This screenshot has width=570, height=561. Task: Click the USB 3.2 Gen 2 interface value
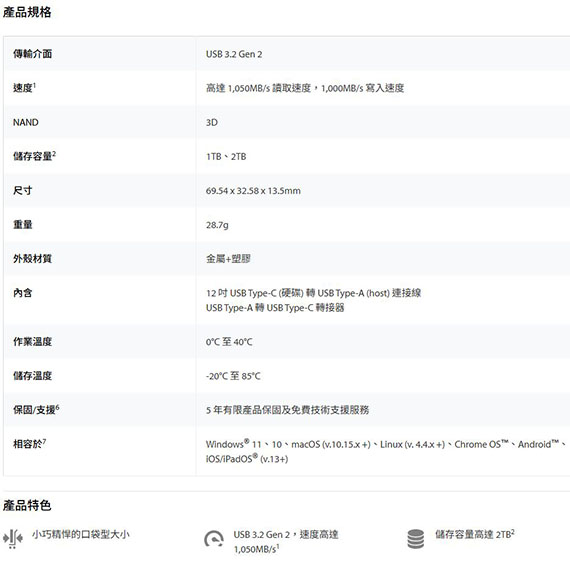pyautogui.click(x=234, y=54)
